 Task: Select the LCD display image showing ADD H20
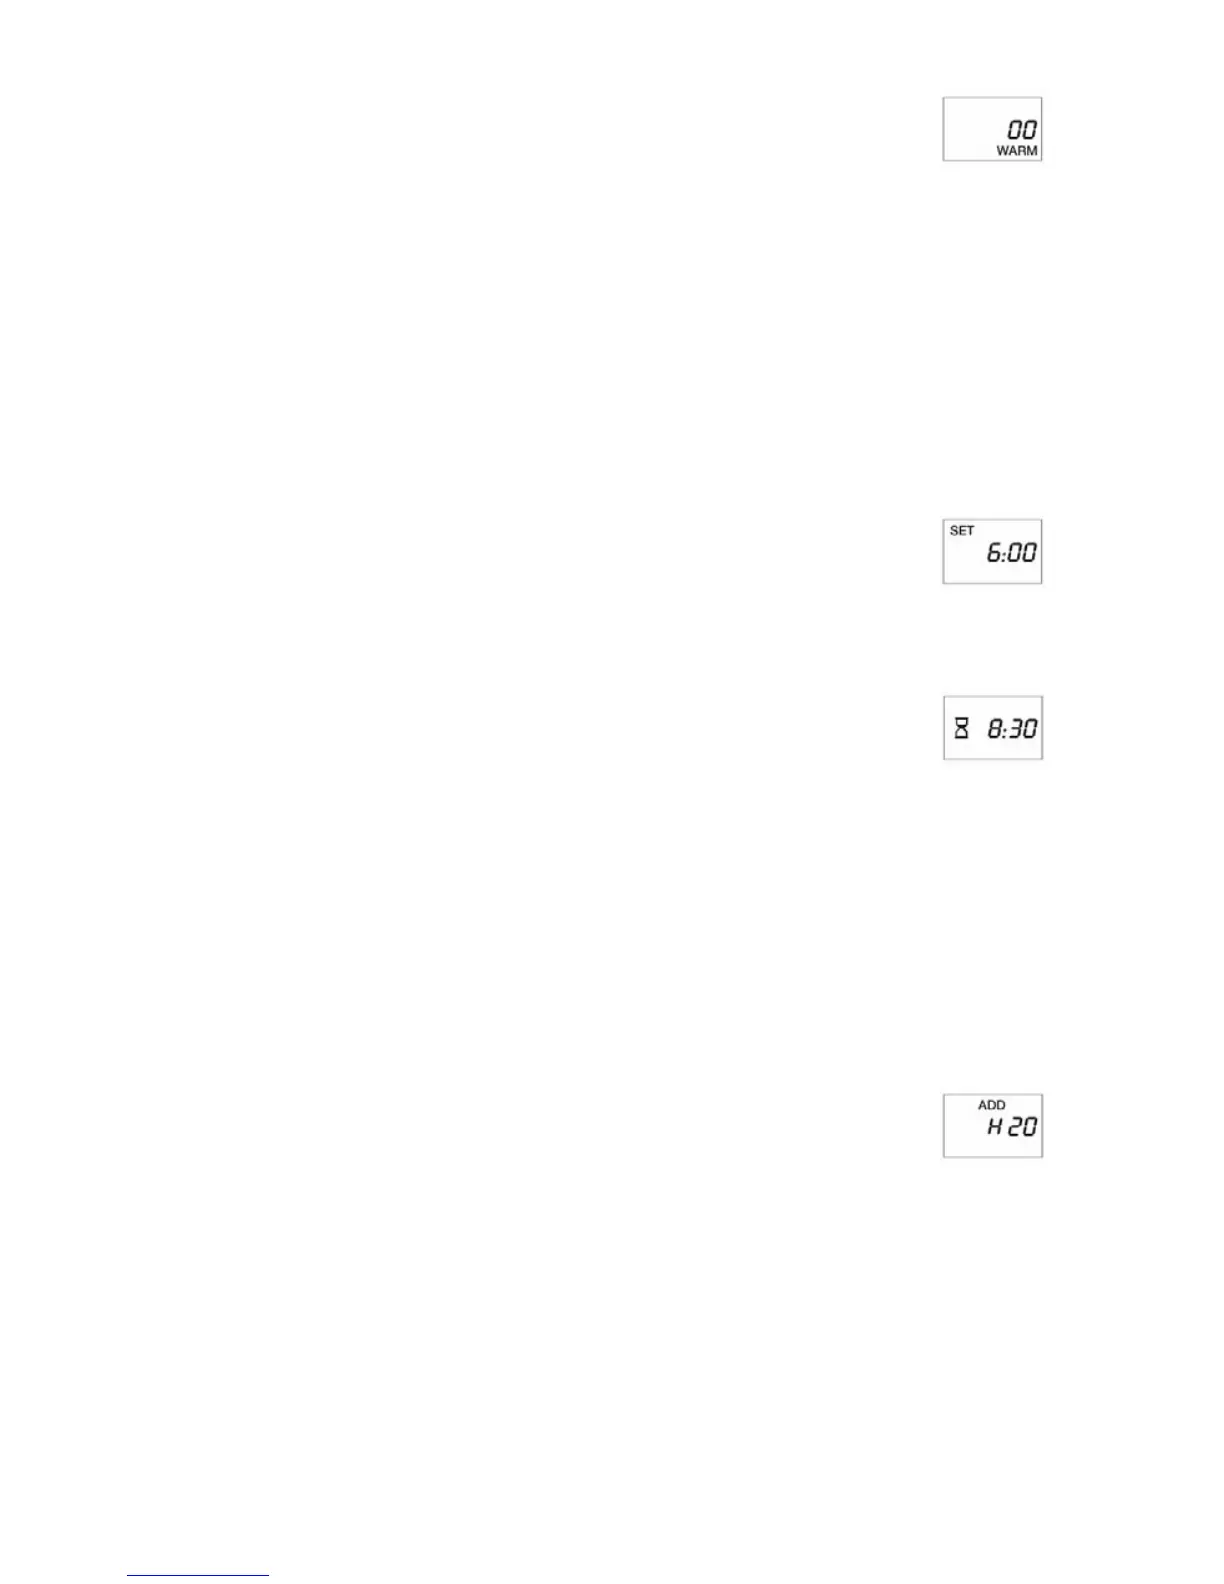tap(993, 1126)
